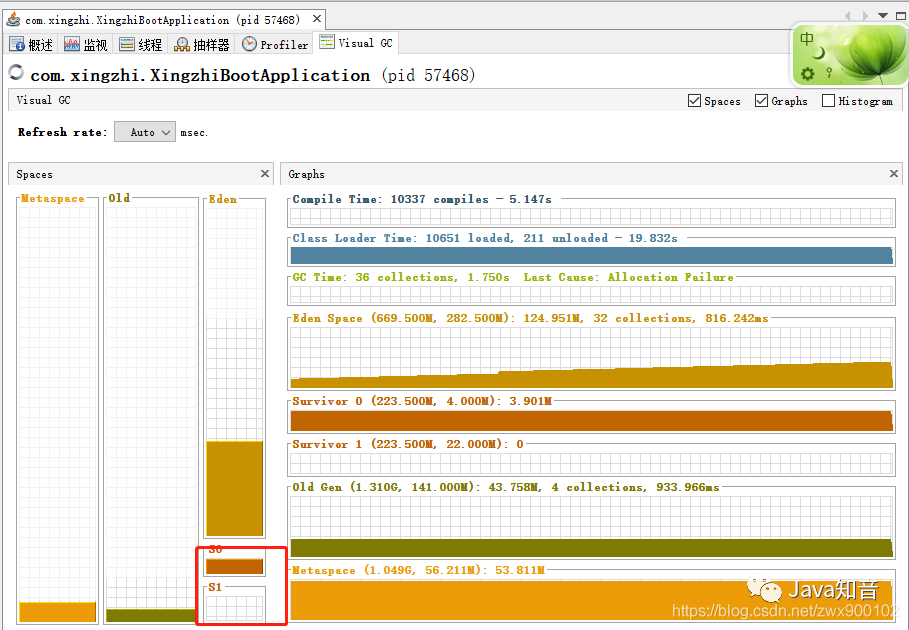Click the Graphs panel header title
Viewport: 909px width, 630px height.
(306, 174)
